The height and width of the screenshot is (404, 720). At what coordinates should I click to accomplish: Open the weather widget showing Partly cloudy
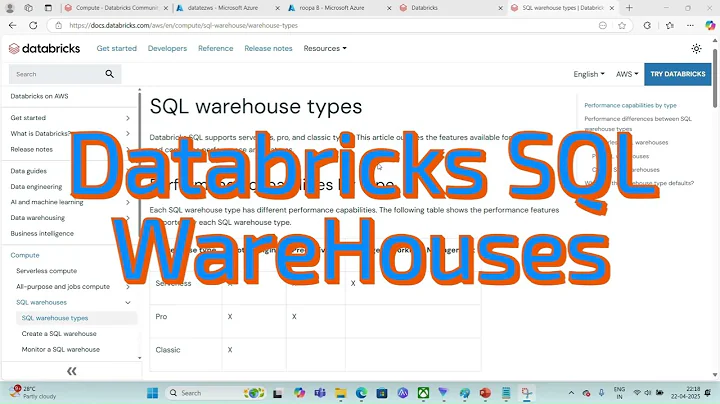click(x=32, y=393)
